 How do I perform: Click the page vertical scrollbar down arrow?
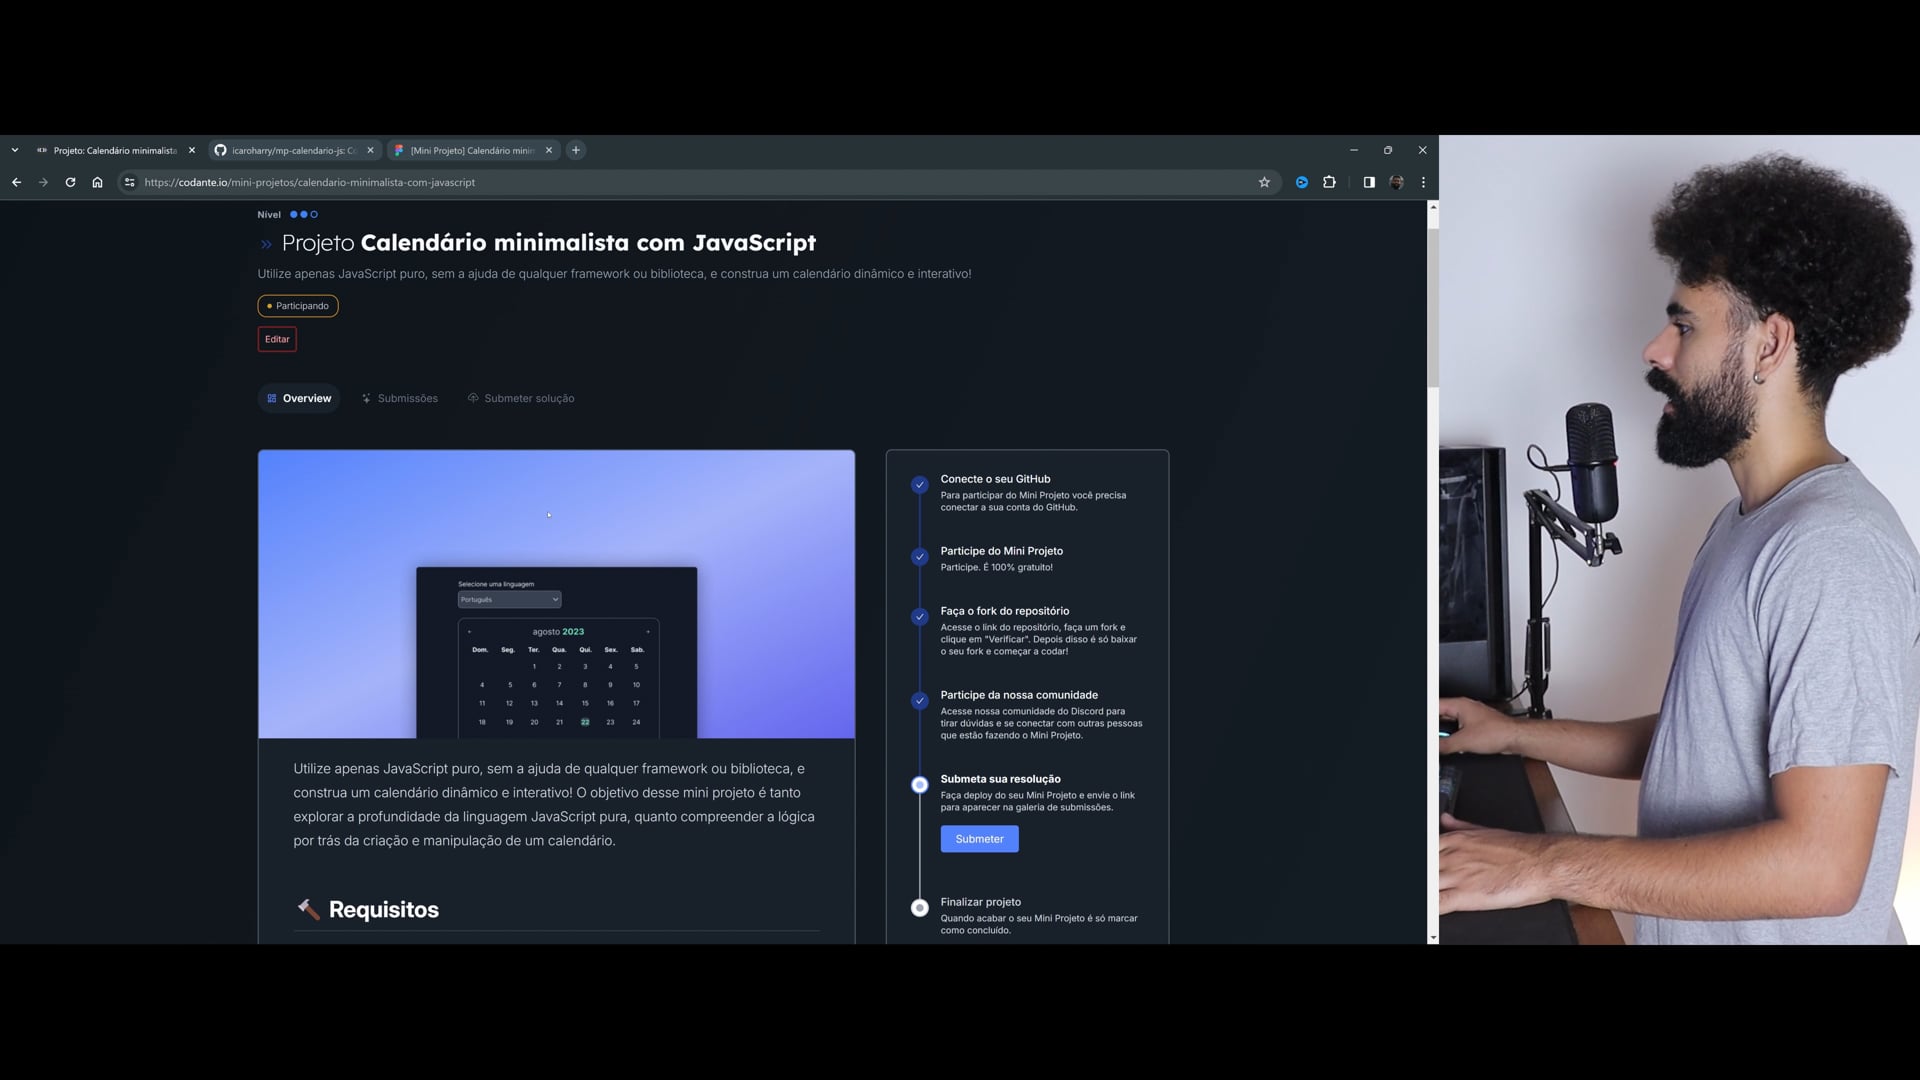[x=1433, y=938]
